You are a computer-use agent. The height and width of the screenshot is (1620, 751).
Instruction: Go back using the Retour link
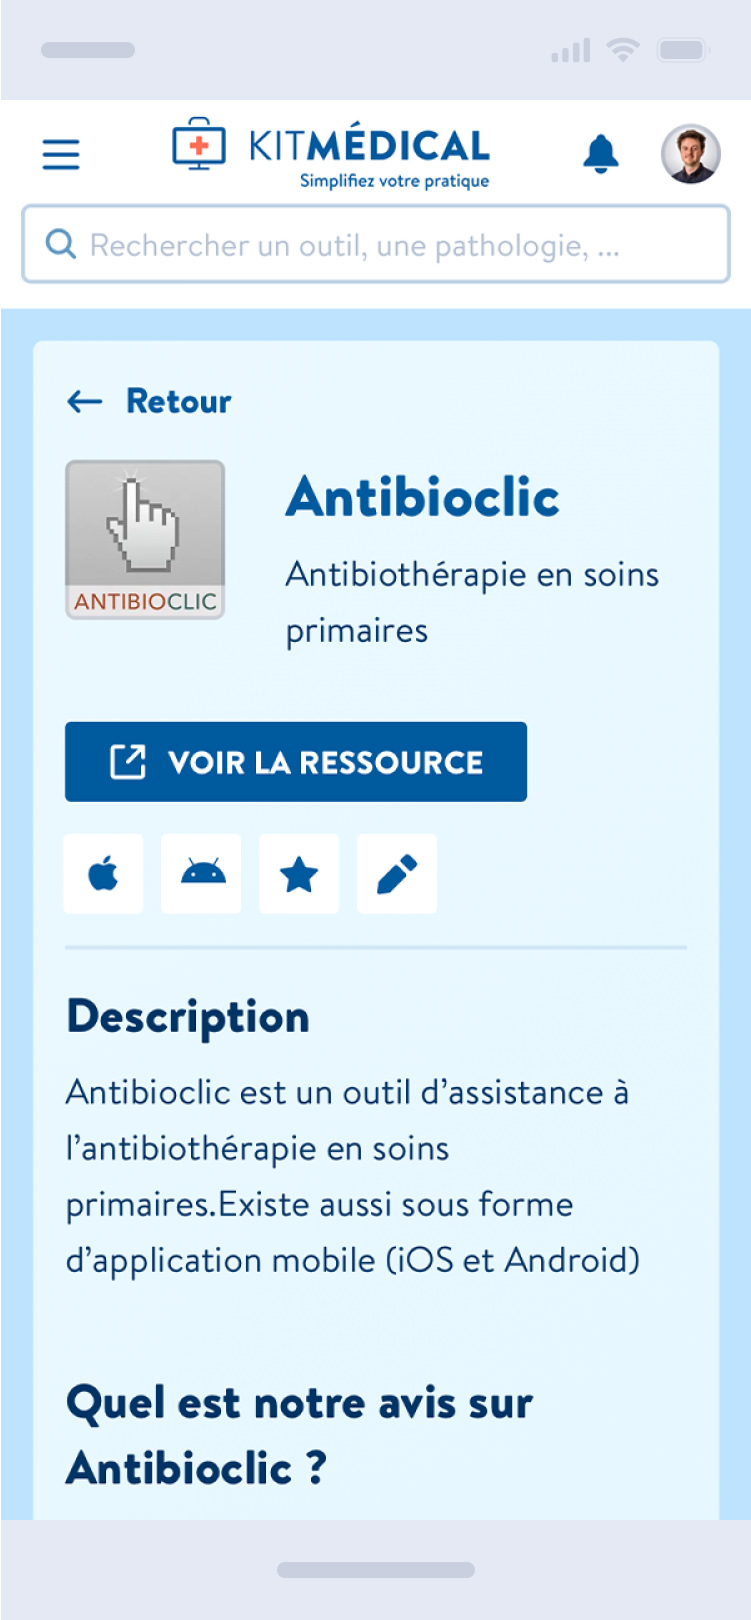[178, 402]
